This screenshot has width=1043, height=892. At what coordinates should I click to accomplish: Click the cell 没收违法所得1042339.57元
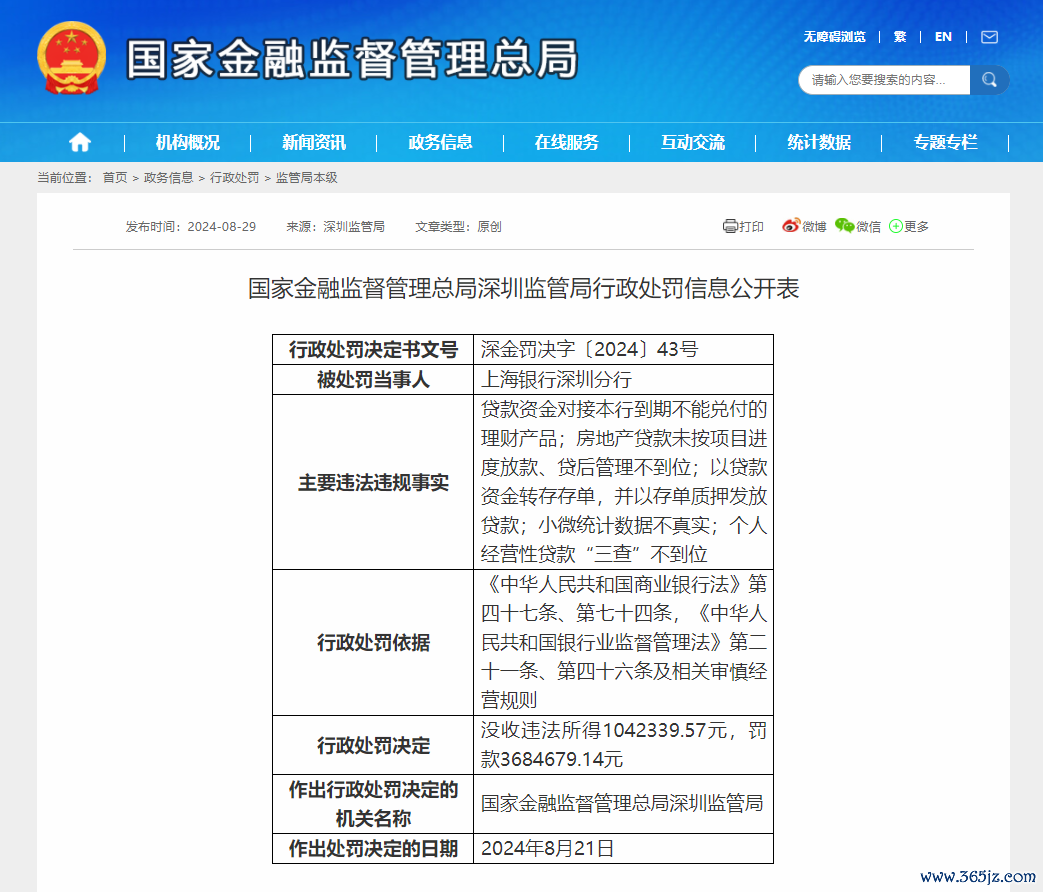click(x=623, y=745)
